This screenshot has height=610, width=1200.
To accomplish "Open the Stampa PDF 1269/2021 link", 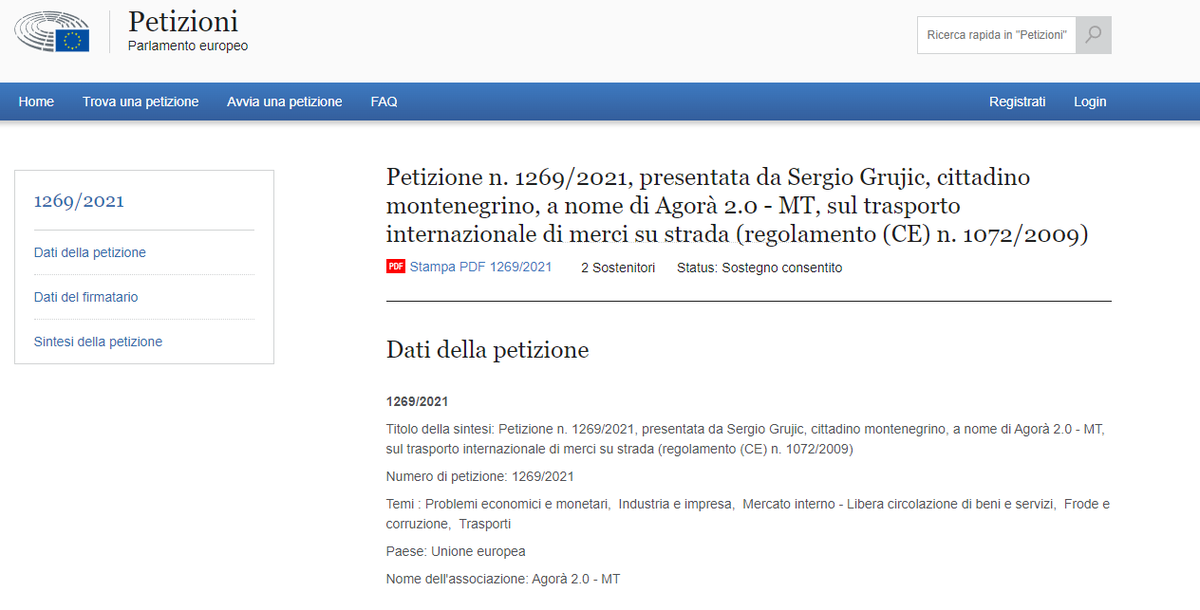I will coord(481,268).
